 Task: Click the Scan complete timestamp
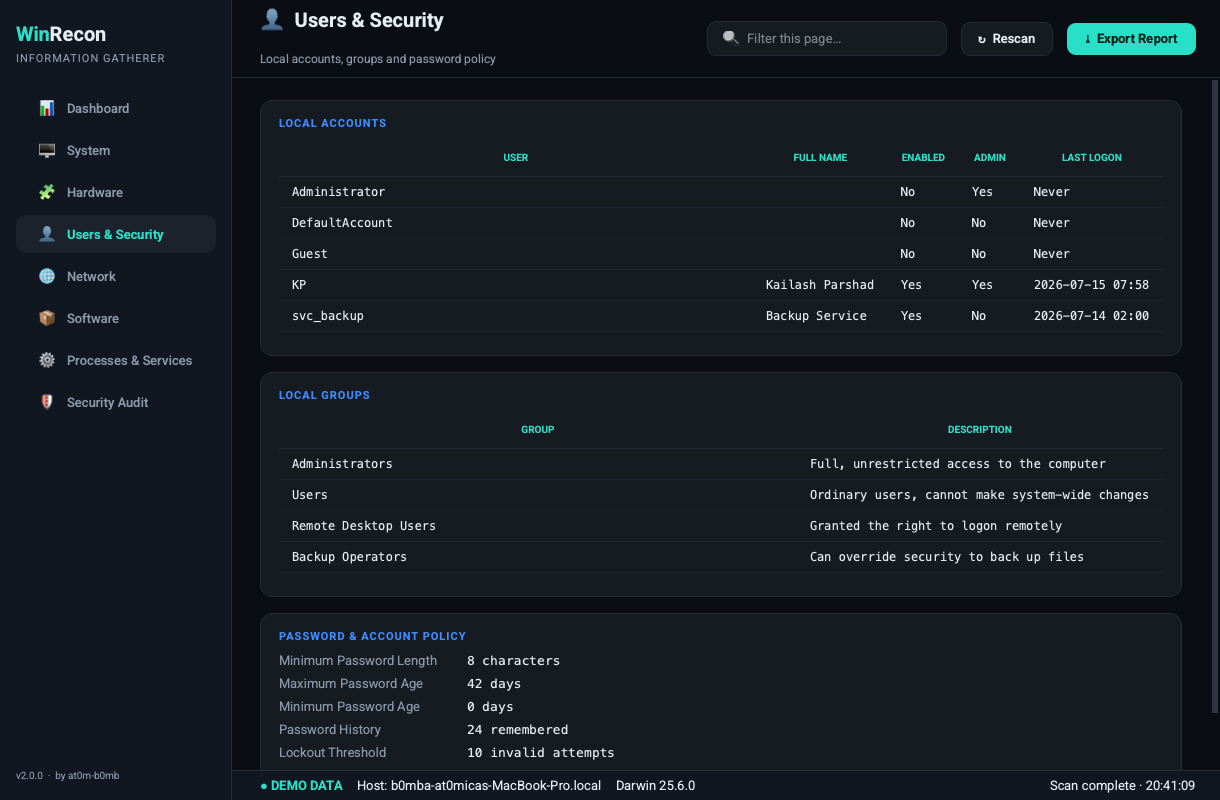(1123, 786)
